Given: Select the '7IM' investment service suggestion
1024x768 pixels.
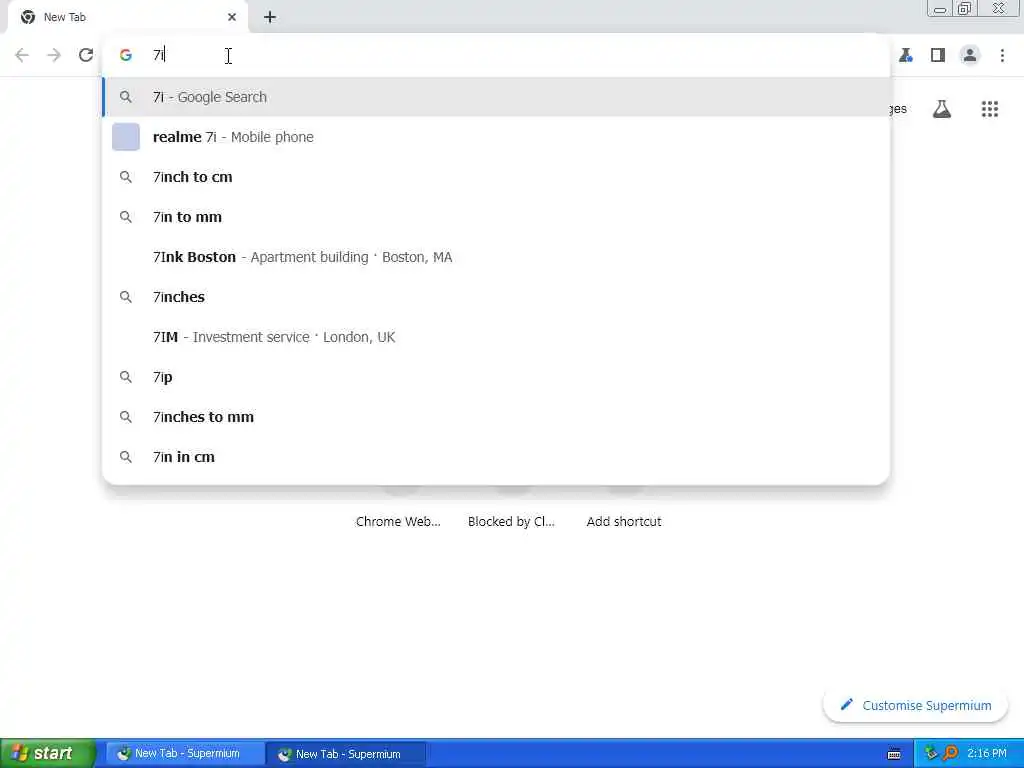Looking at the screenshot, I should pos(496,337).
